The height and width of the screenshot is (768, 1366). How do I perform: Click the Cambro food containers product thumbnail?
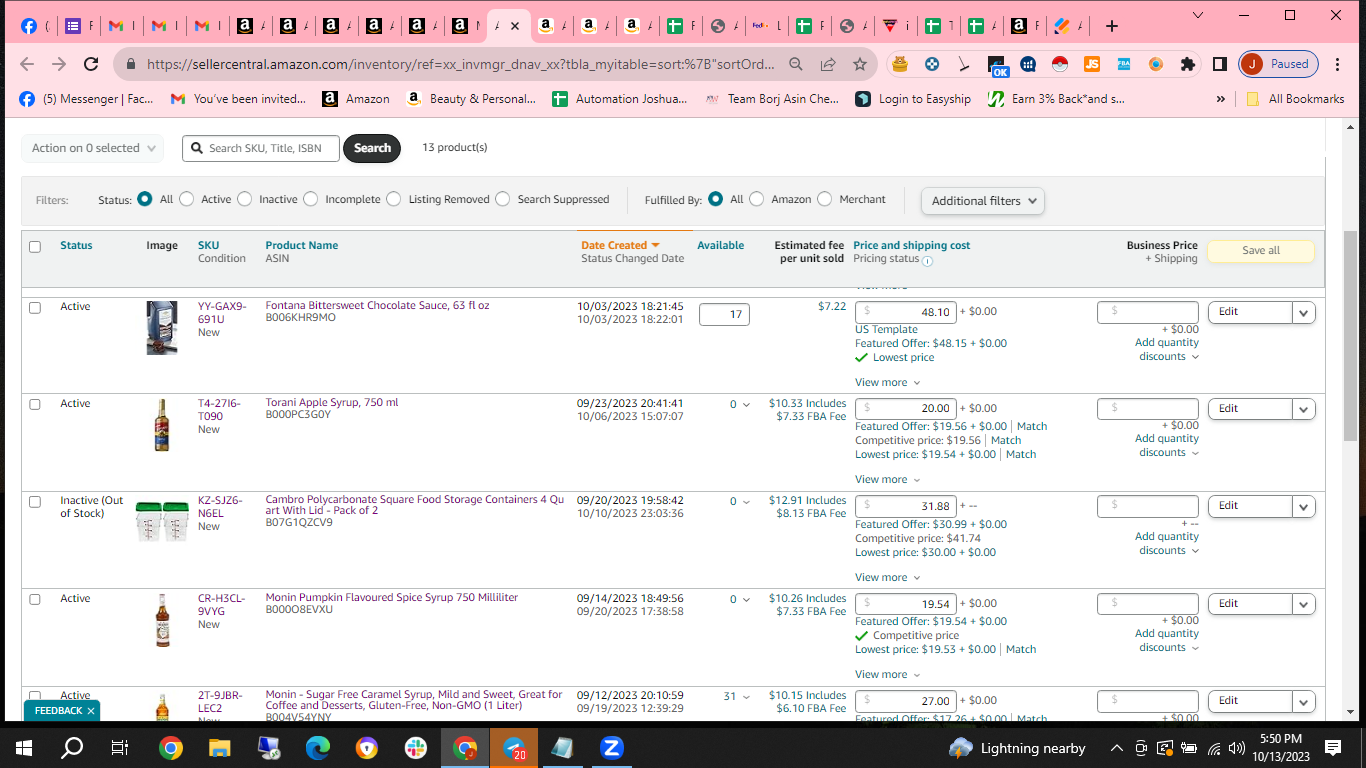pyautogui.click(x=162, y=521)
